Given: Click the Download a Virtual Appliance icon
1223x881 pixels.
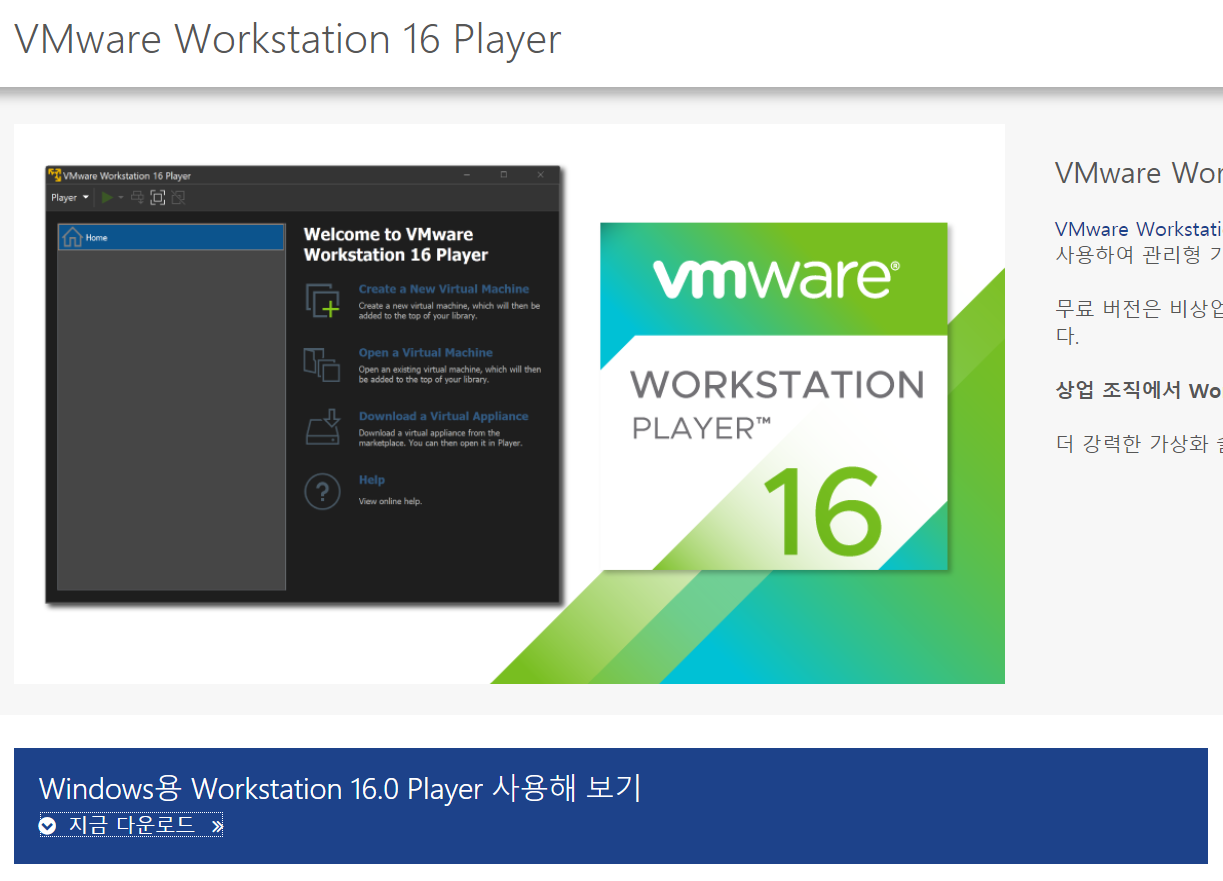Looking at the screenshot, I should (x=322, y=428).
